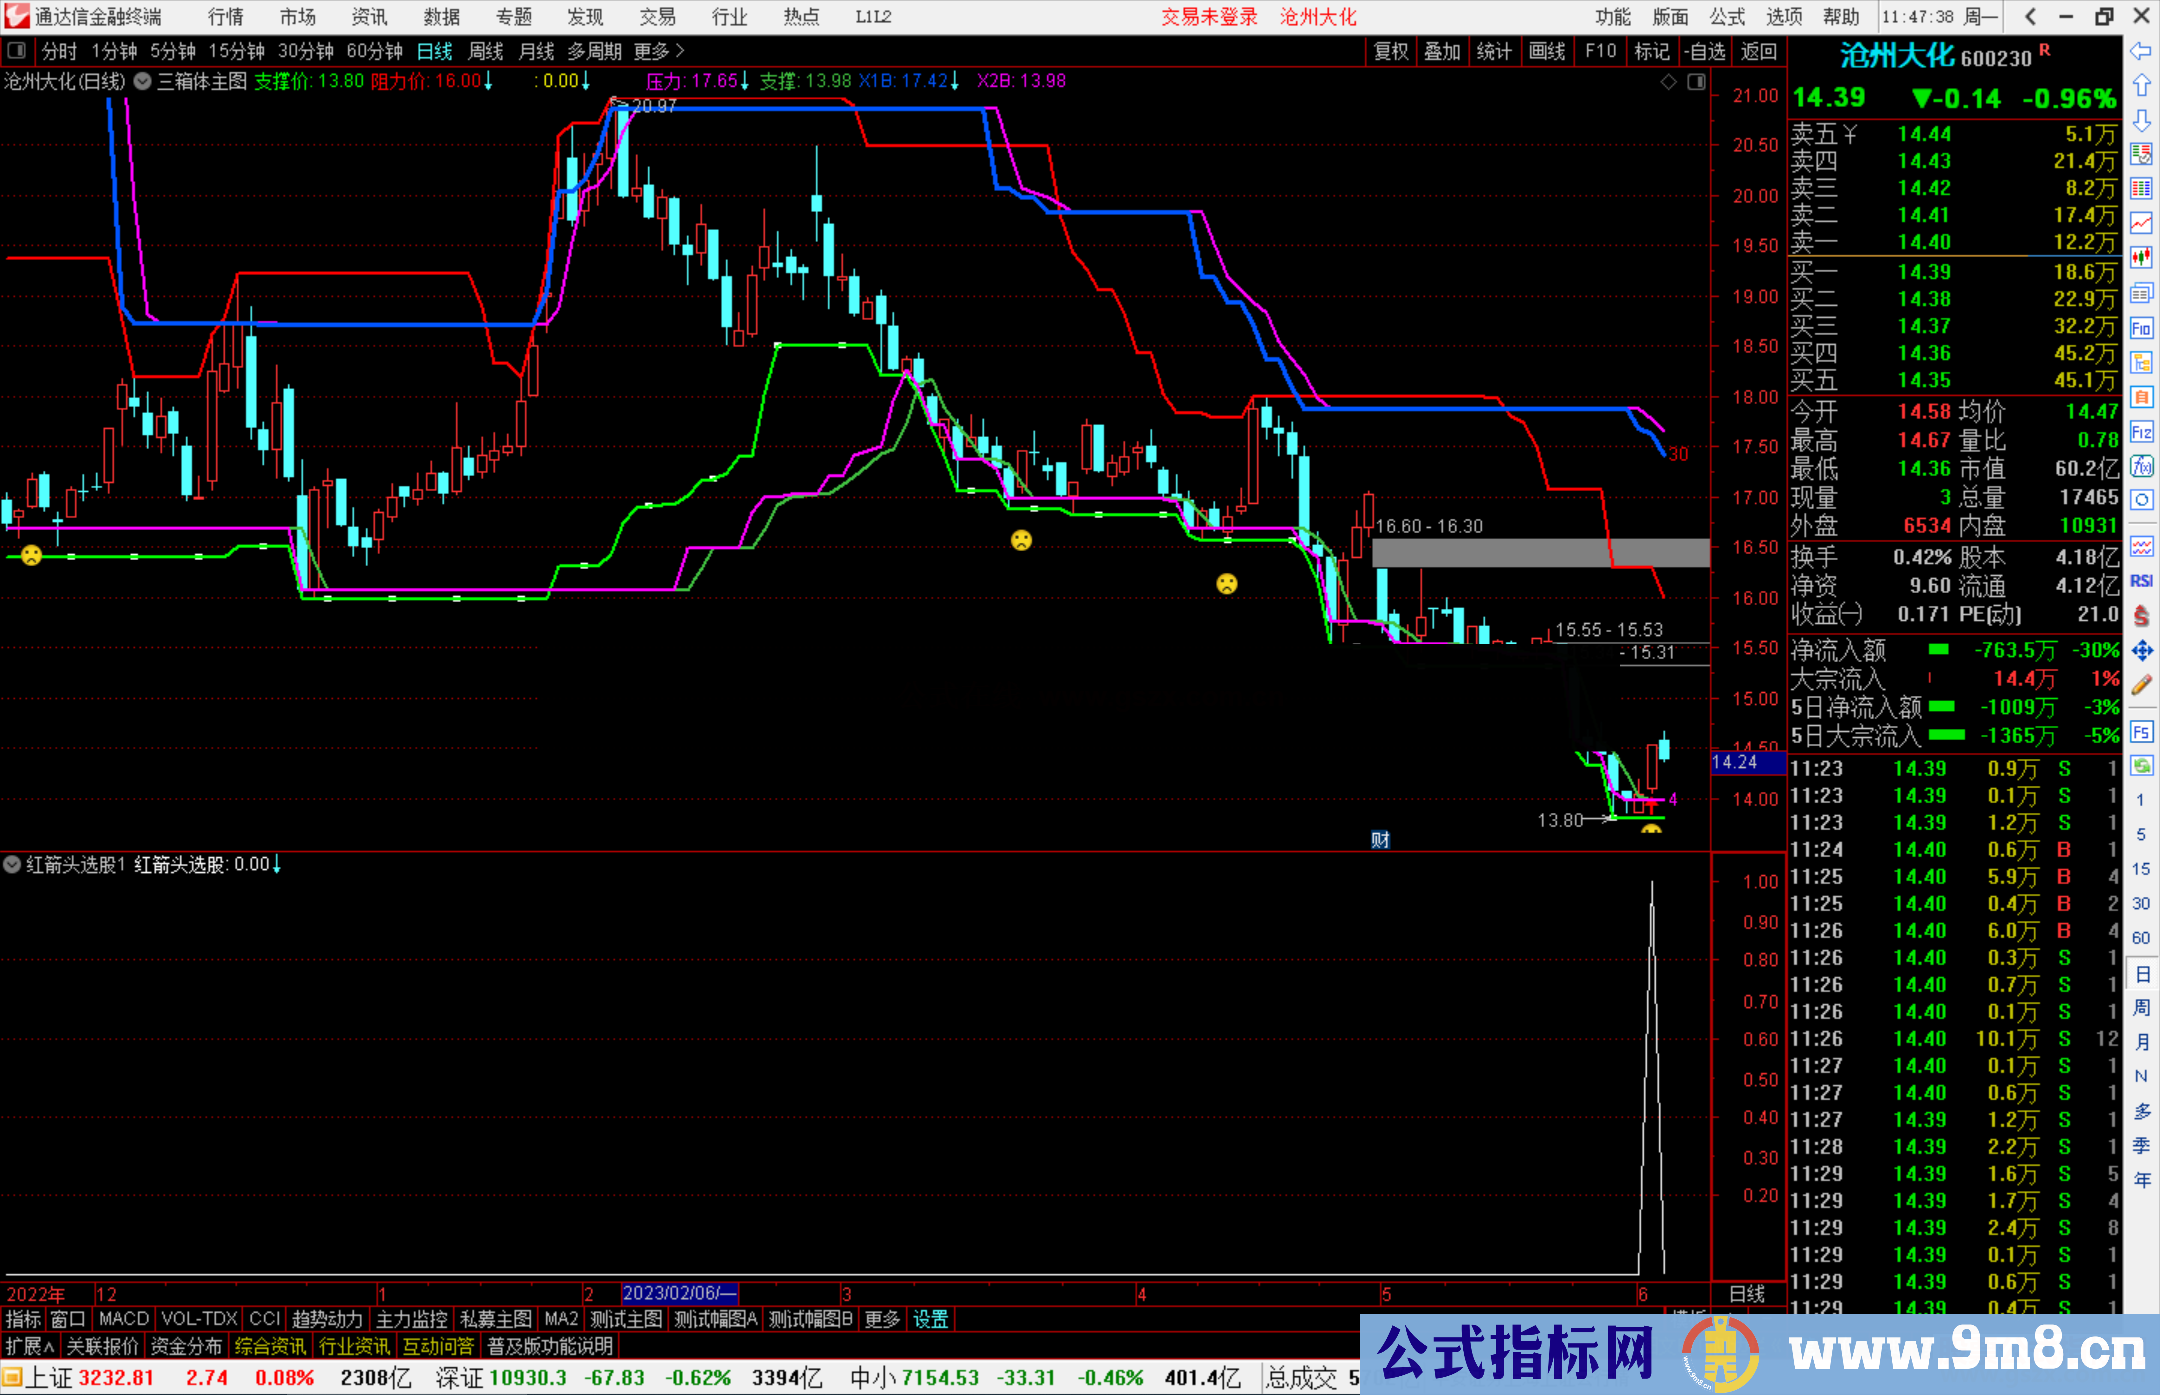This screenshot has height=1395, width=2160.
Task: Open the 叠加 overlay dropdown
Action: pos(1442,51)
